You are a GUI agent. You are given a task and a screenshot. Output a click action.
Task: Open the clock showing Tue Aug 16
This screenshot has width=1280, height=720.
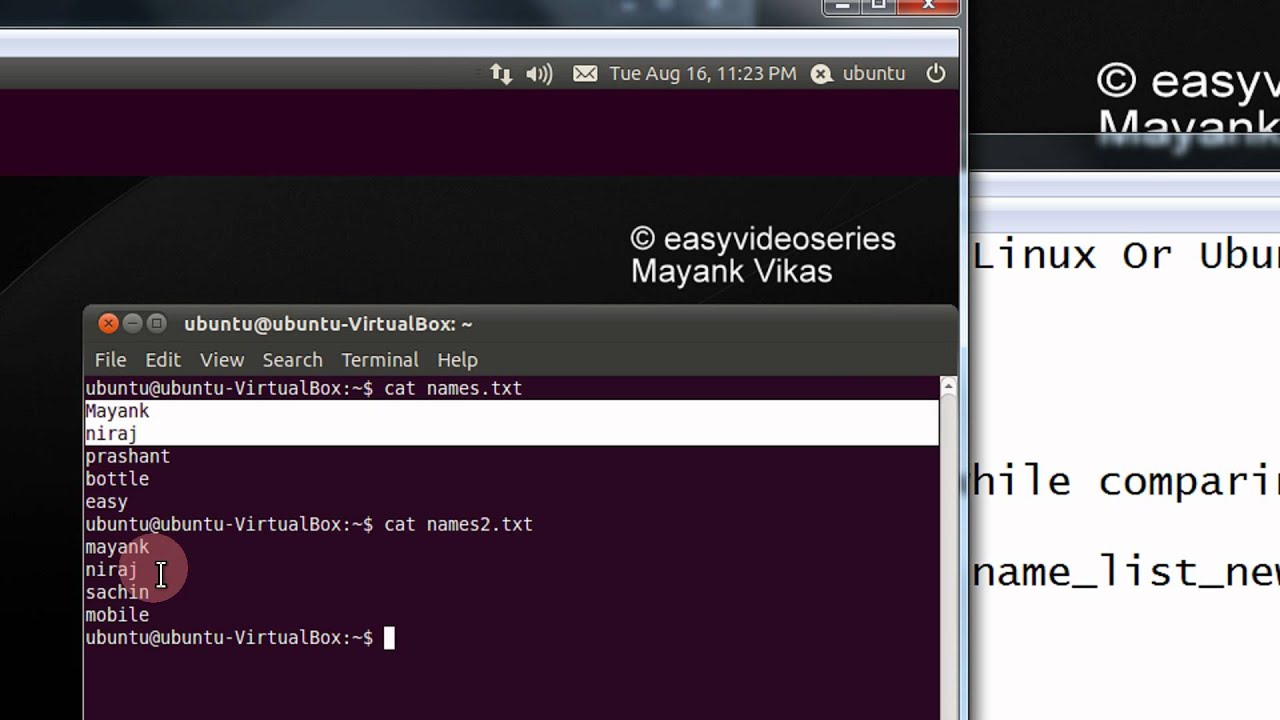703,73
